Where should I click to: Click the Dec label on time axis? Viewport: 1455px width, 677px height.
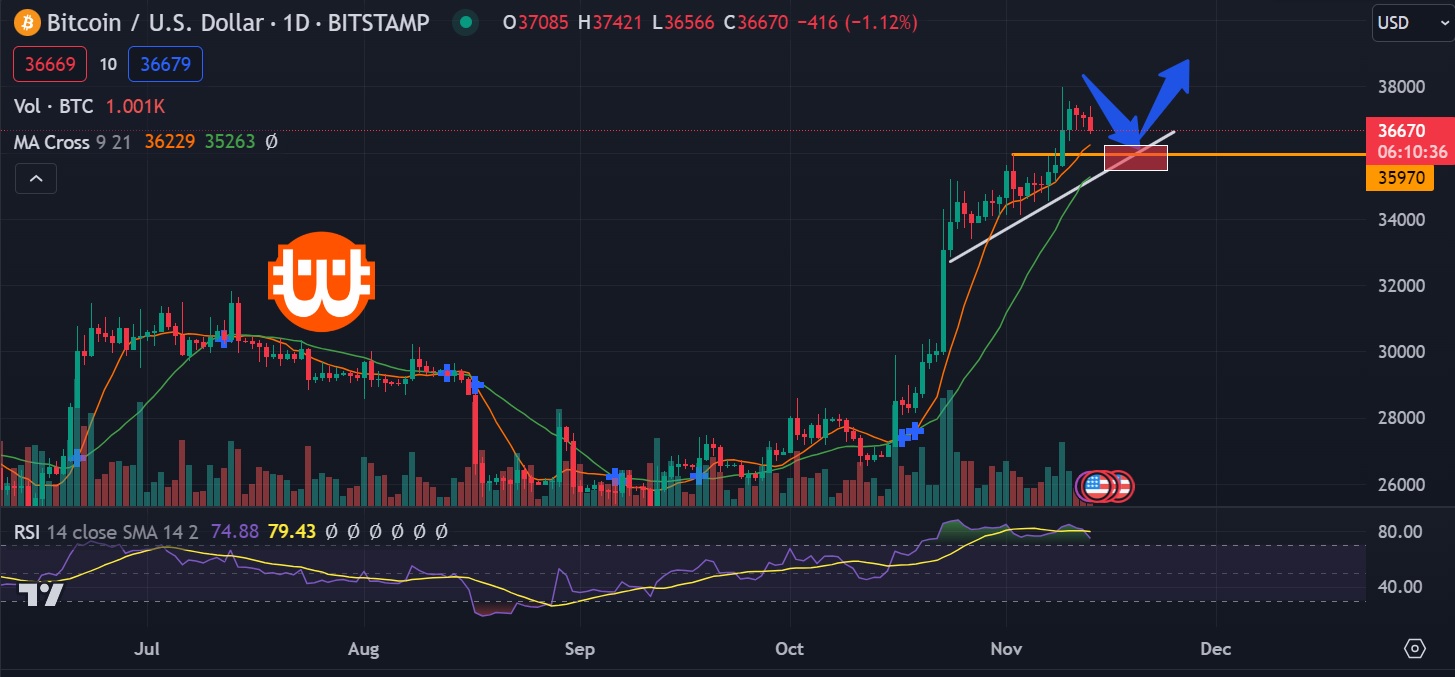click(1215, 649)
